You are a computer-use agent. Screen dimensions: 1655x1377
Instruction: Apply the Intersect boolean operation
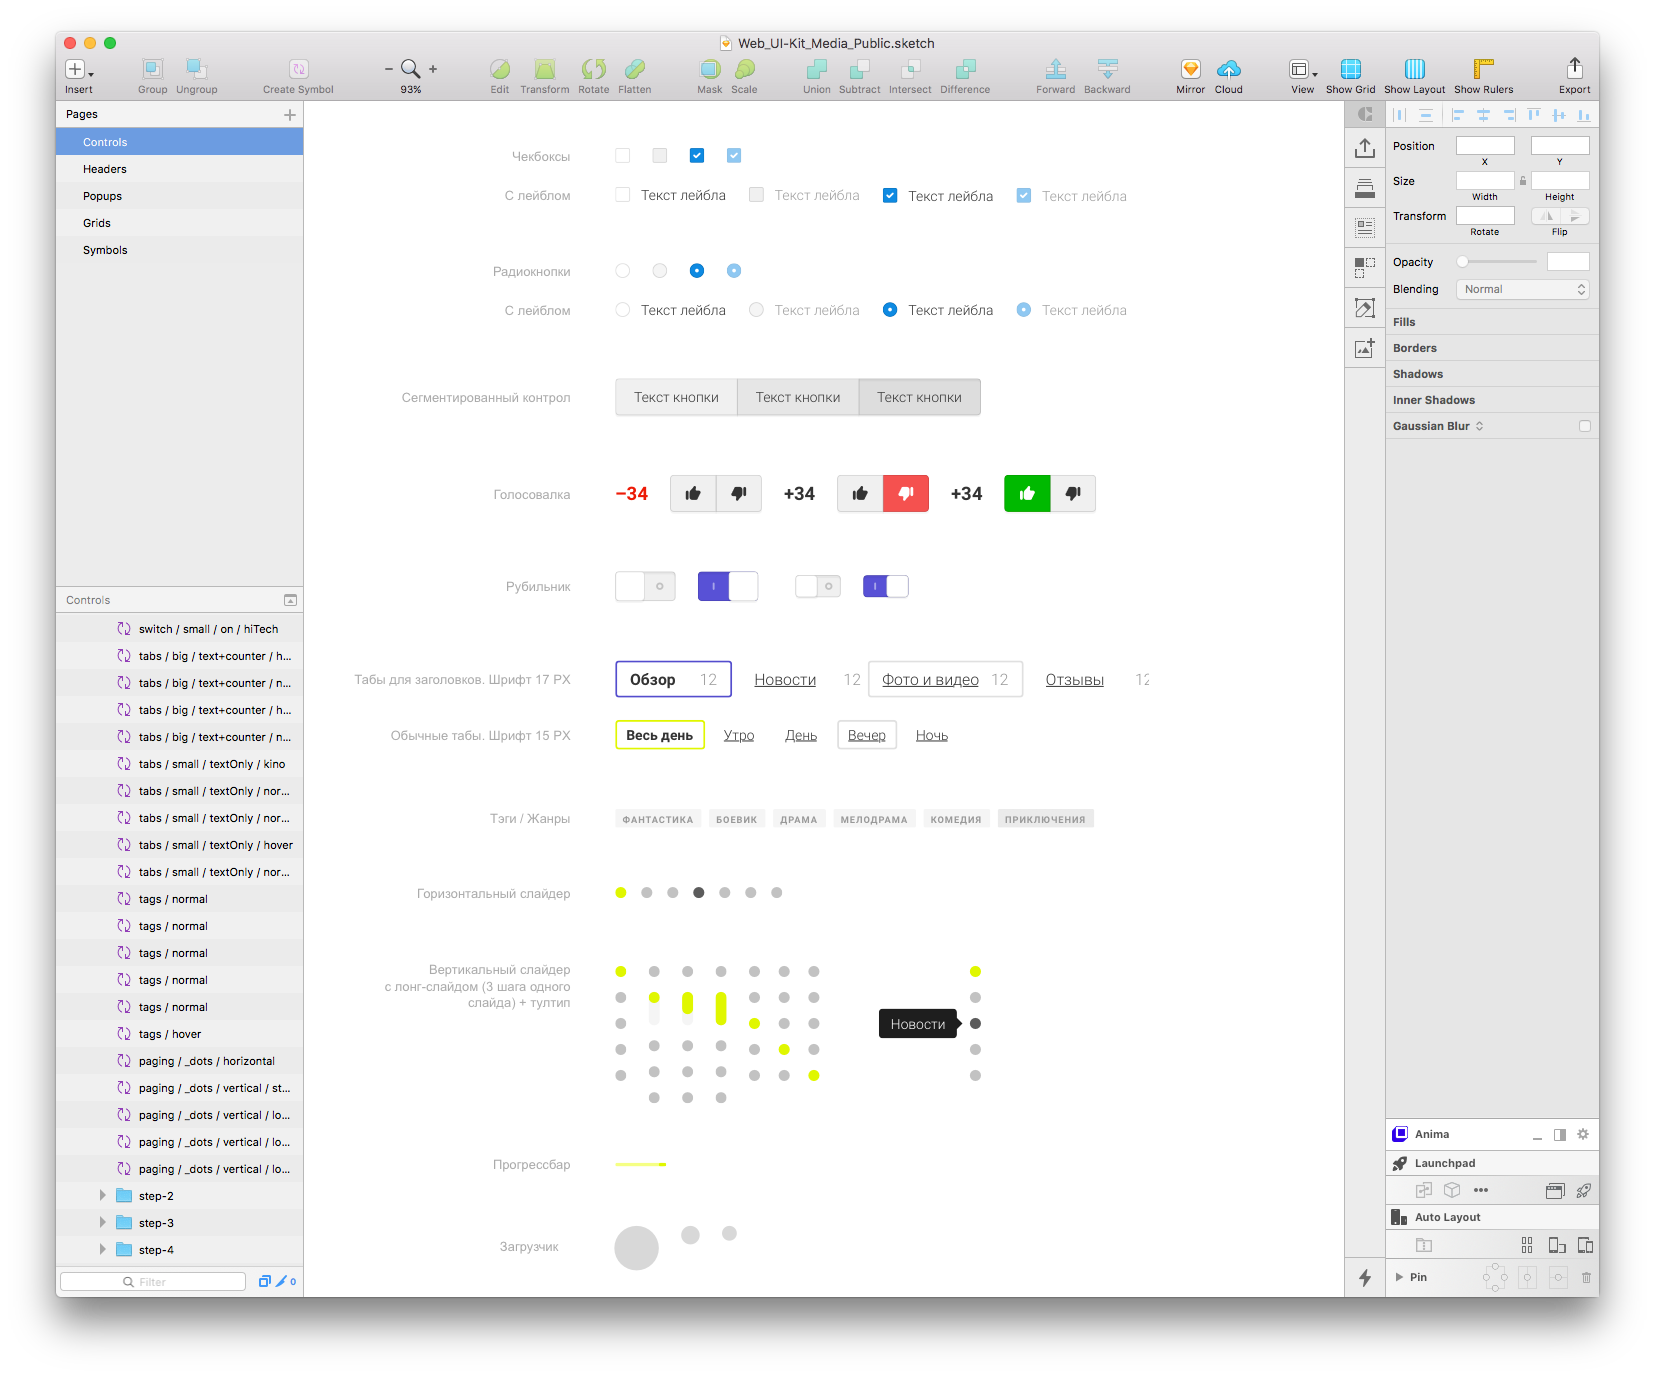910,69
